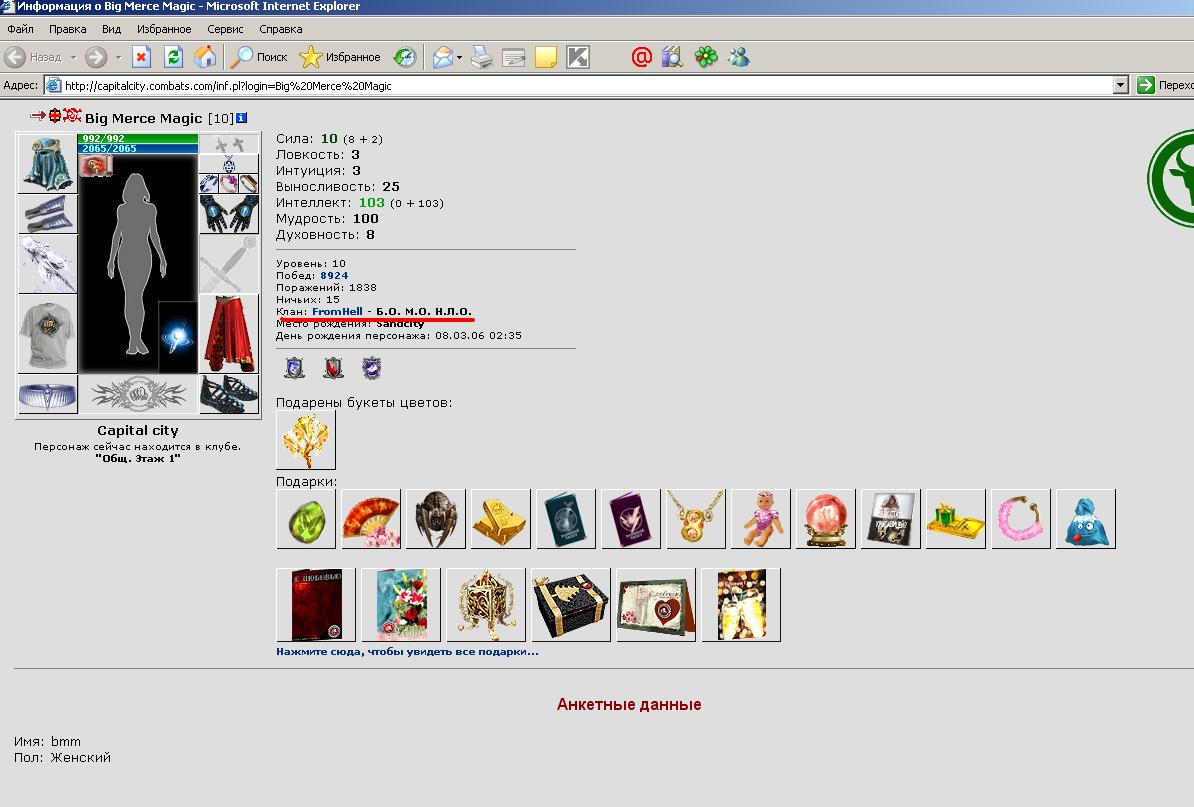Open the Избранное menu in menu bar
The width and height of the screenshot is (1194, 807).
pyautogui.click(x=164, y=29)
